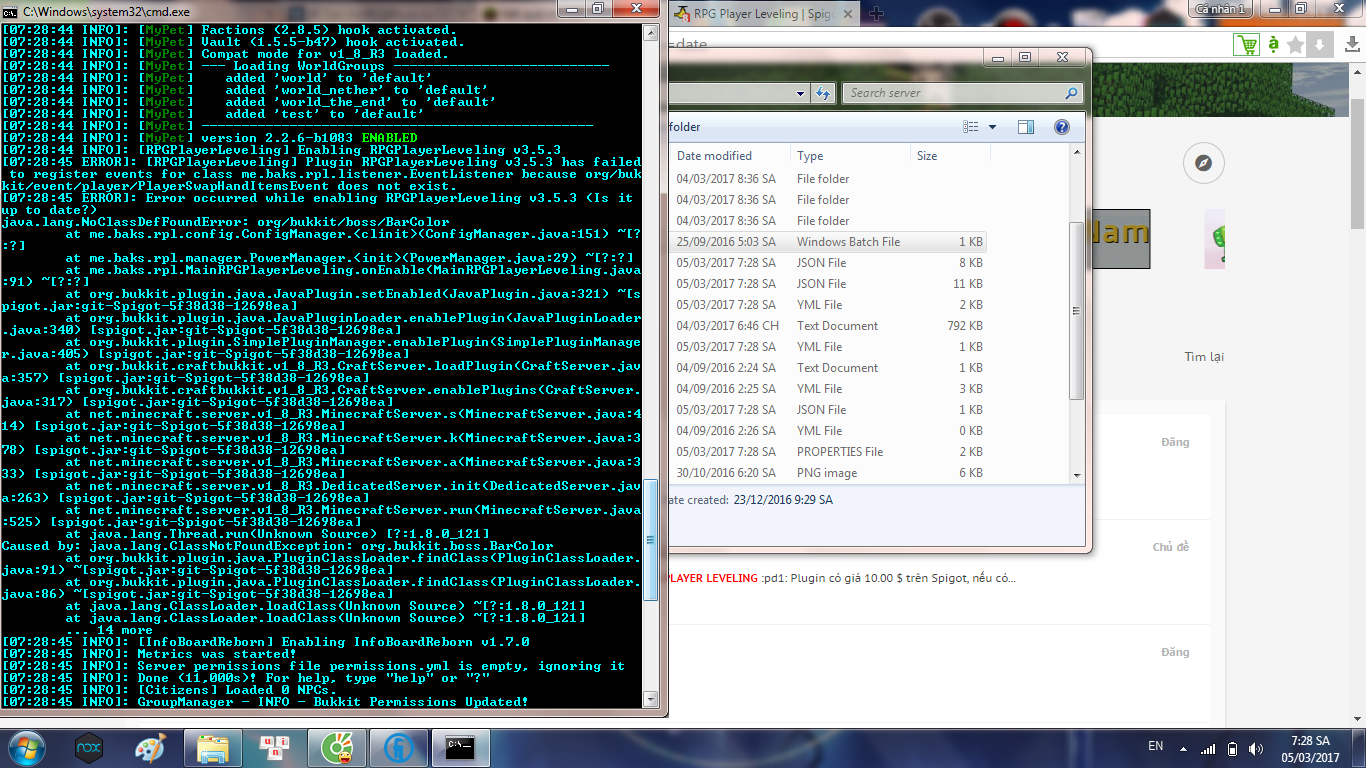Click the 'Date created: 23/12/2016 9:29 SA' detail
The image size is (1366, 768).
(752, 500)
